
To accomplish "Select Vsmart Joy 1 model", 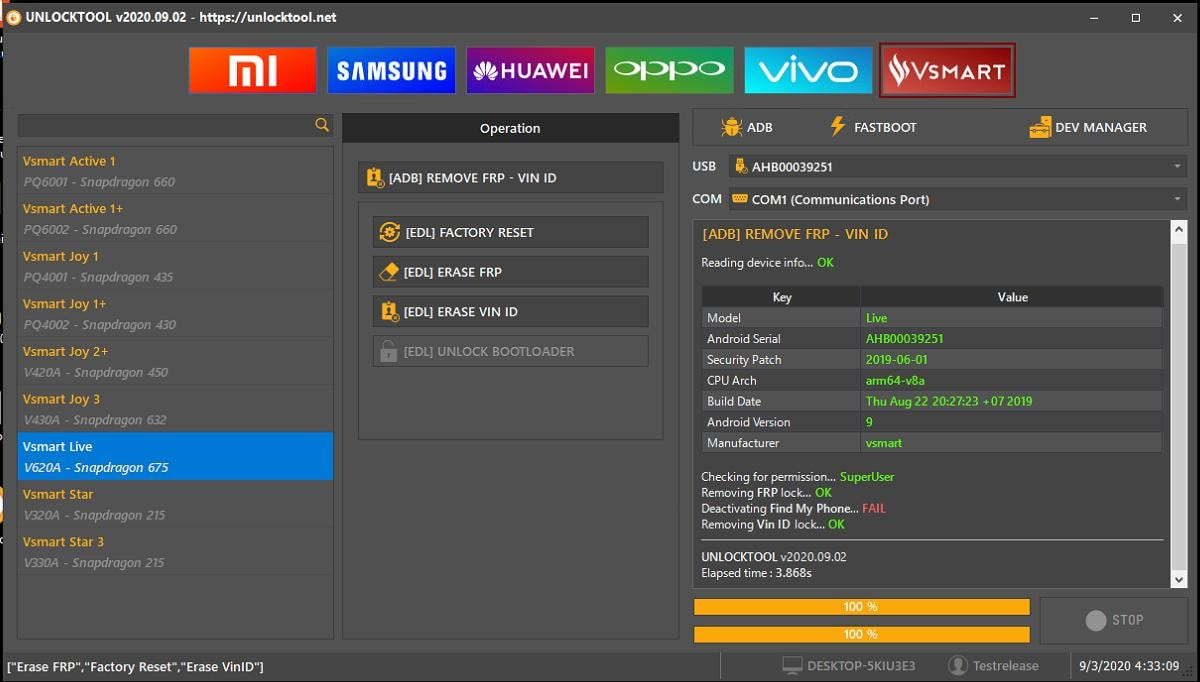I will click(175, 266).
